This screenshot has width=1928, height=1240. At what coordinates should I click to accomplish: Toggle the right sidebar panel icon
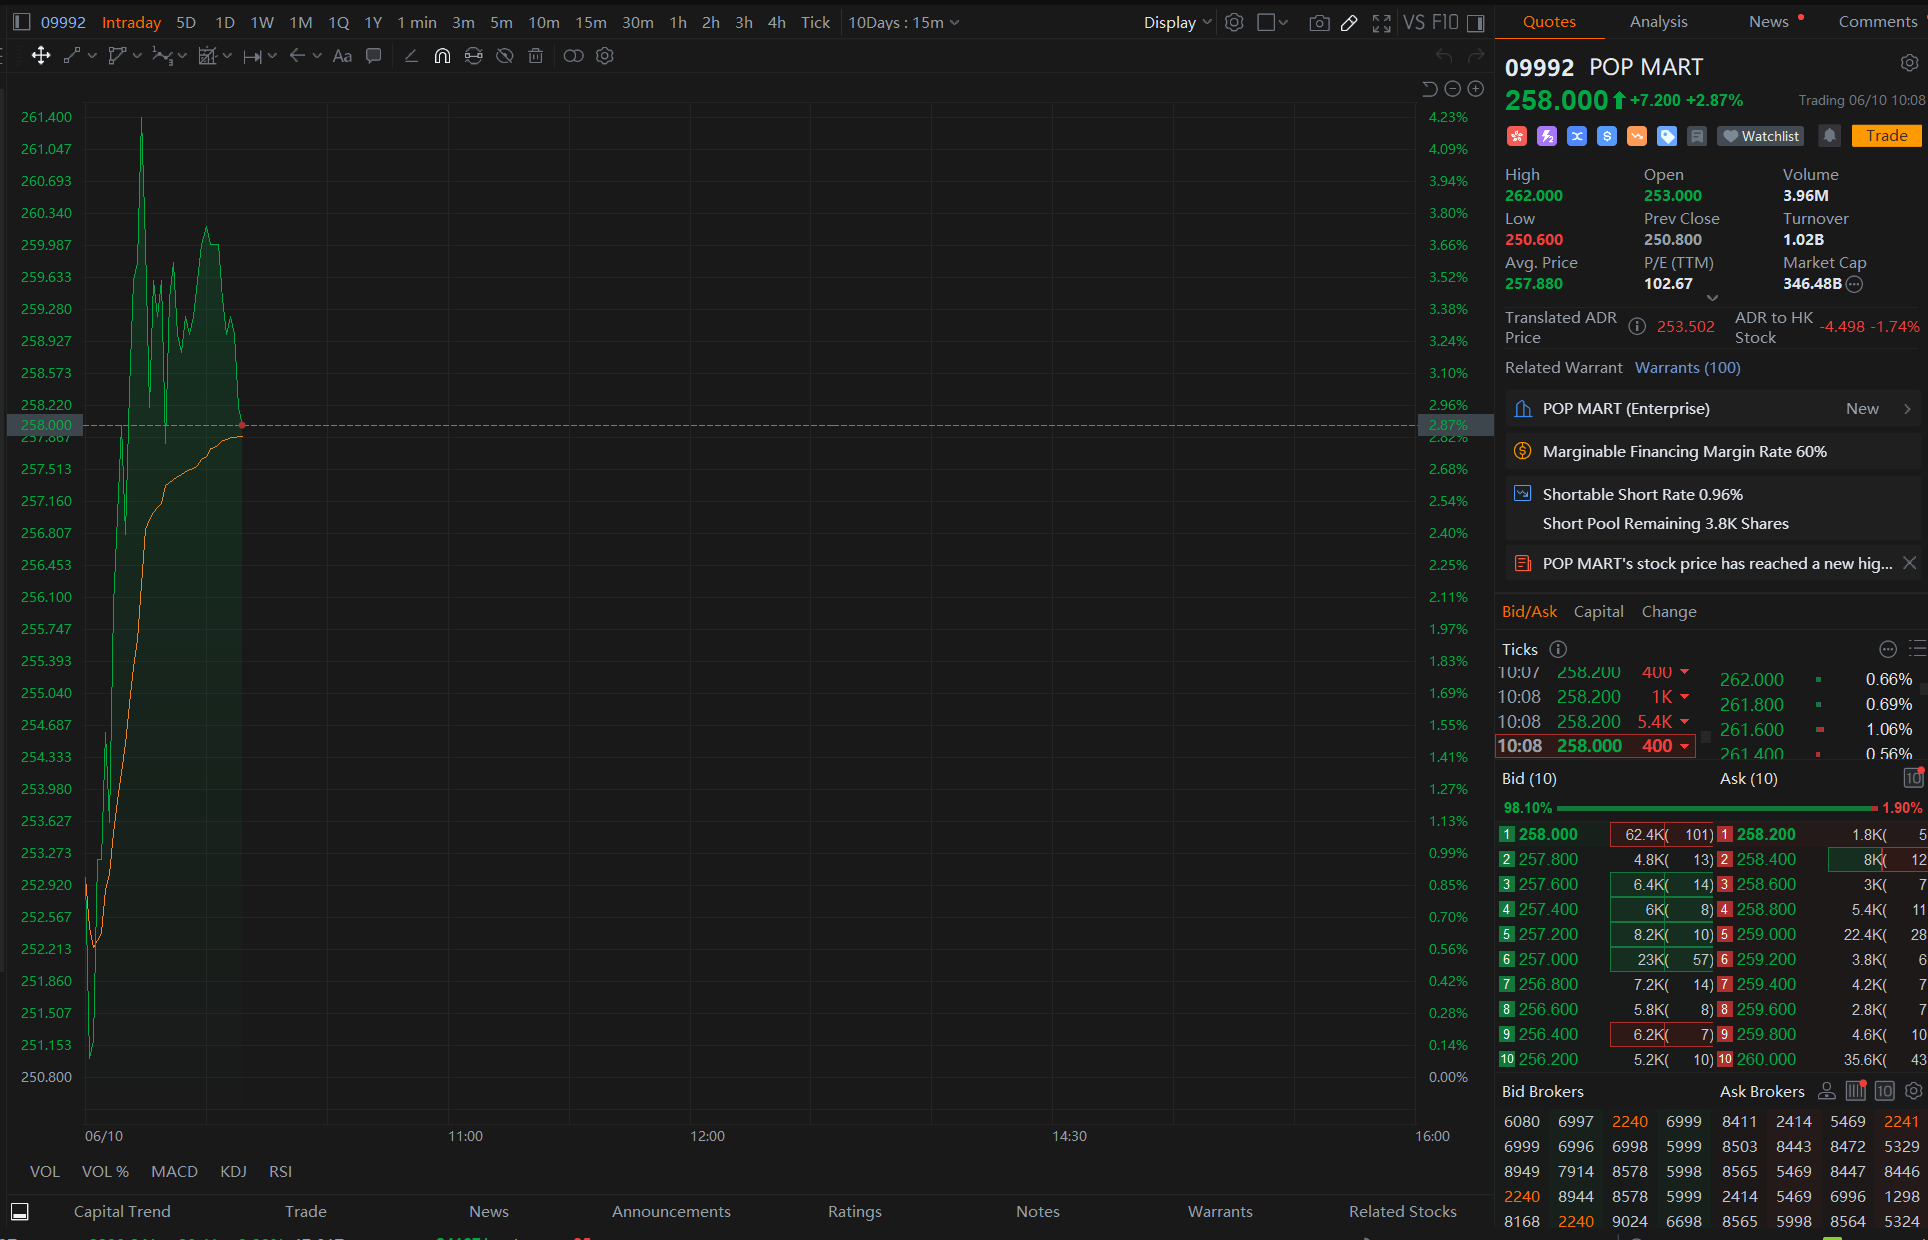pyautogui.click(x=1476, y=22)
